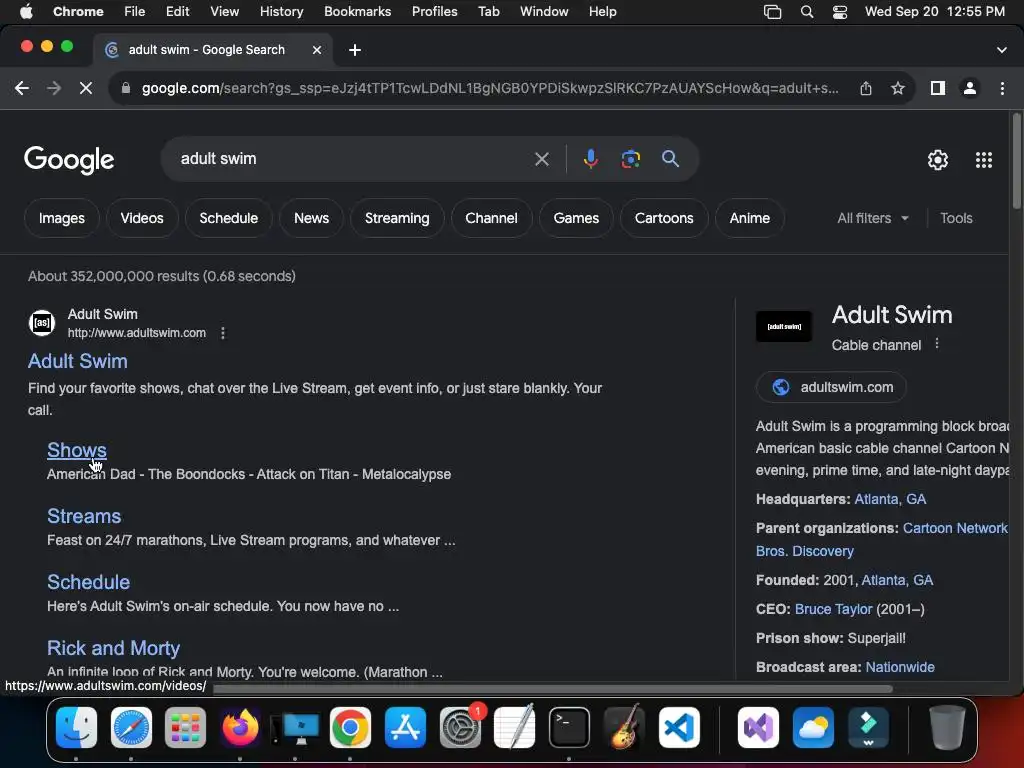Click the magnifier search button
The width and height of the screenshot is (1024, 768).
[670, 159]
